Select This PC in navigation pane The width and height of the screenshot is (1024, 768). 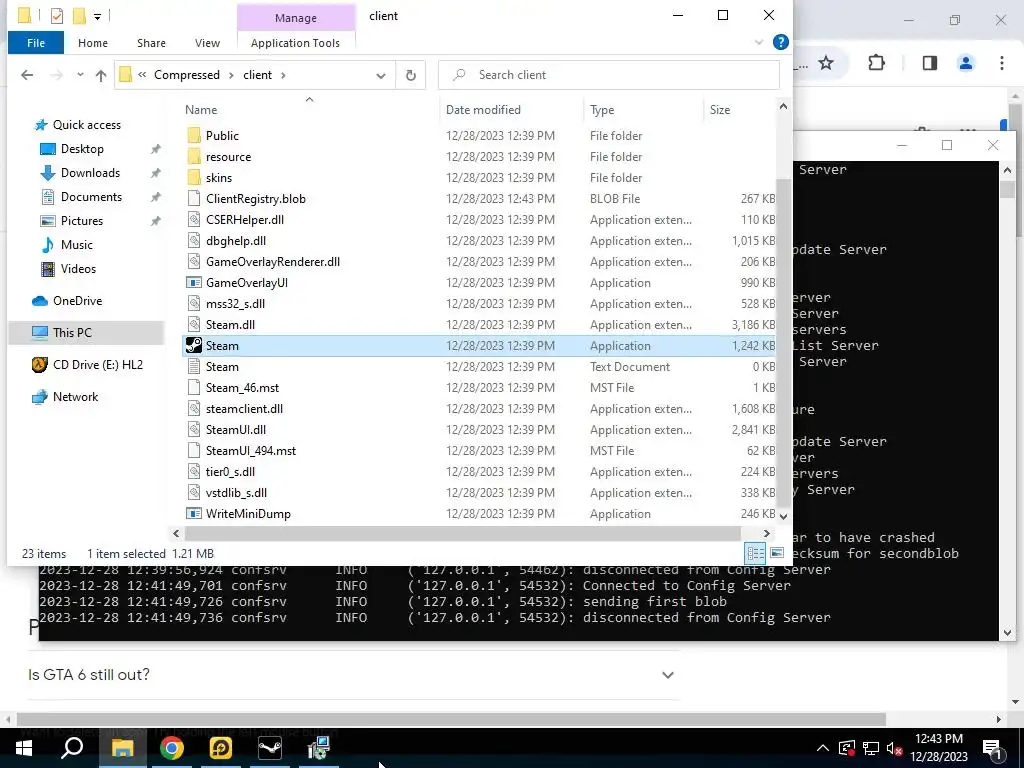[x=86, y=332]
